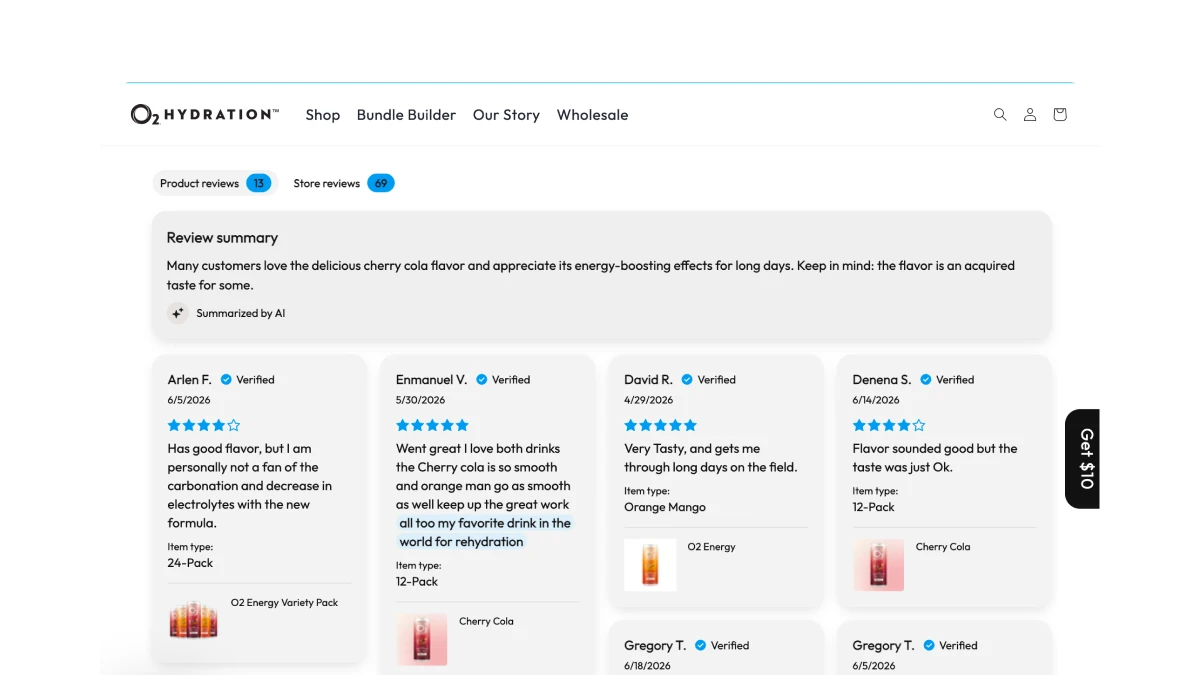Click the O2 Hydration logo
1200x675 pixels.
click(x=205, y=115)
